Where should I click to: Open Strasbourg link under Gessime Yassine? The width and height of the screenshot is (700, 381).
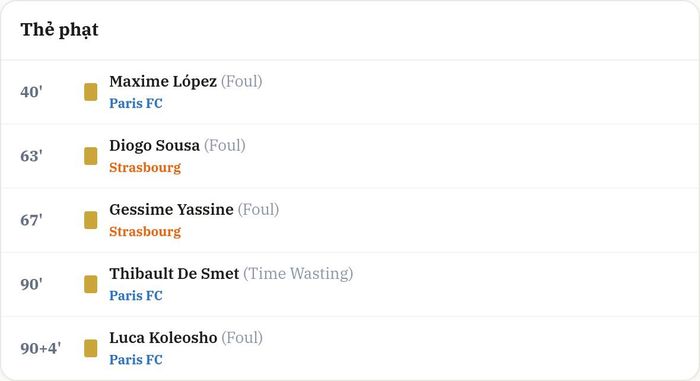[145, 232]
